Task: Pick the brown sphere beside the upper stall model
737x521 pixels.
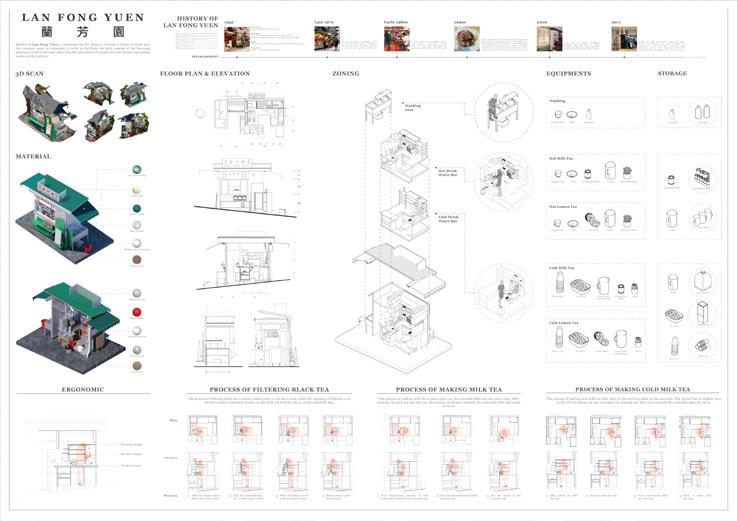Action: [x=137, y=260]
